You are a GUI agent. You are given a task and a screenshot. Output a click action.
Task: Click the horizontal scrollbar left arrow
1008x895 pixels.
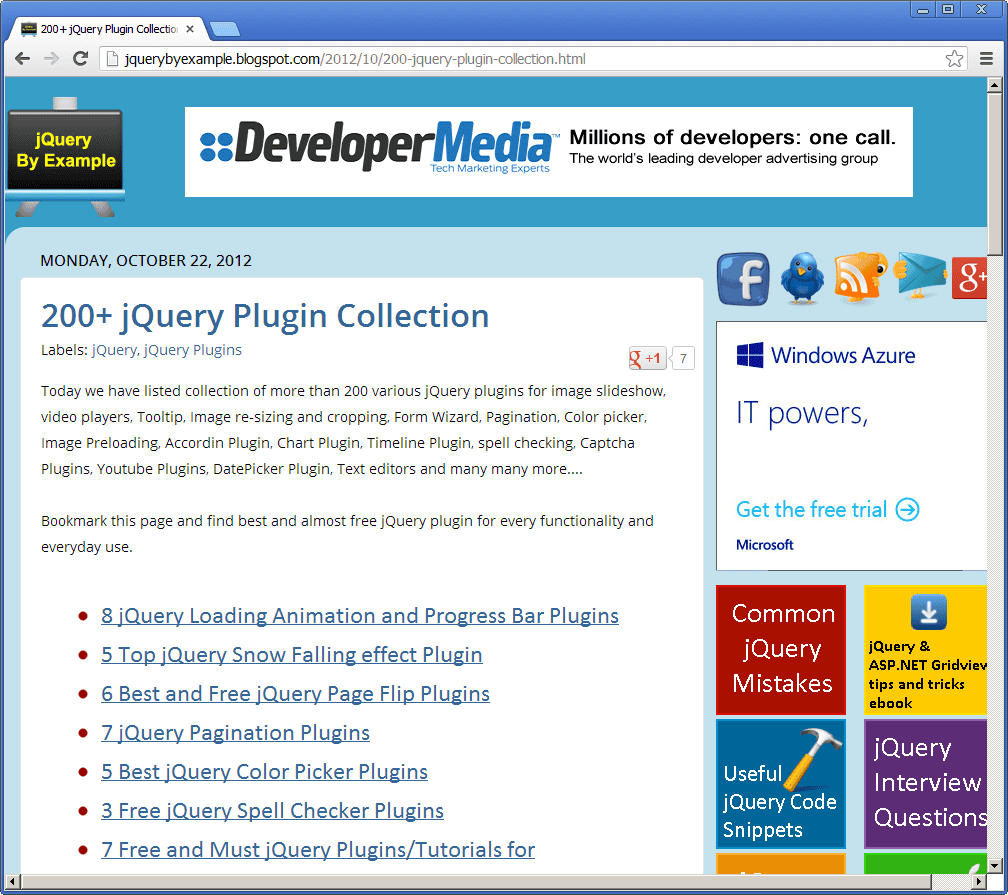click(12, 881)
